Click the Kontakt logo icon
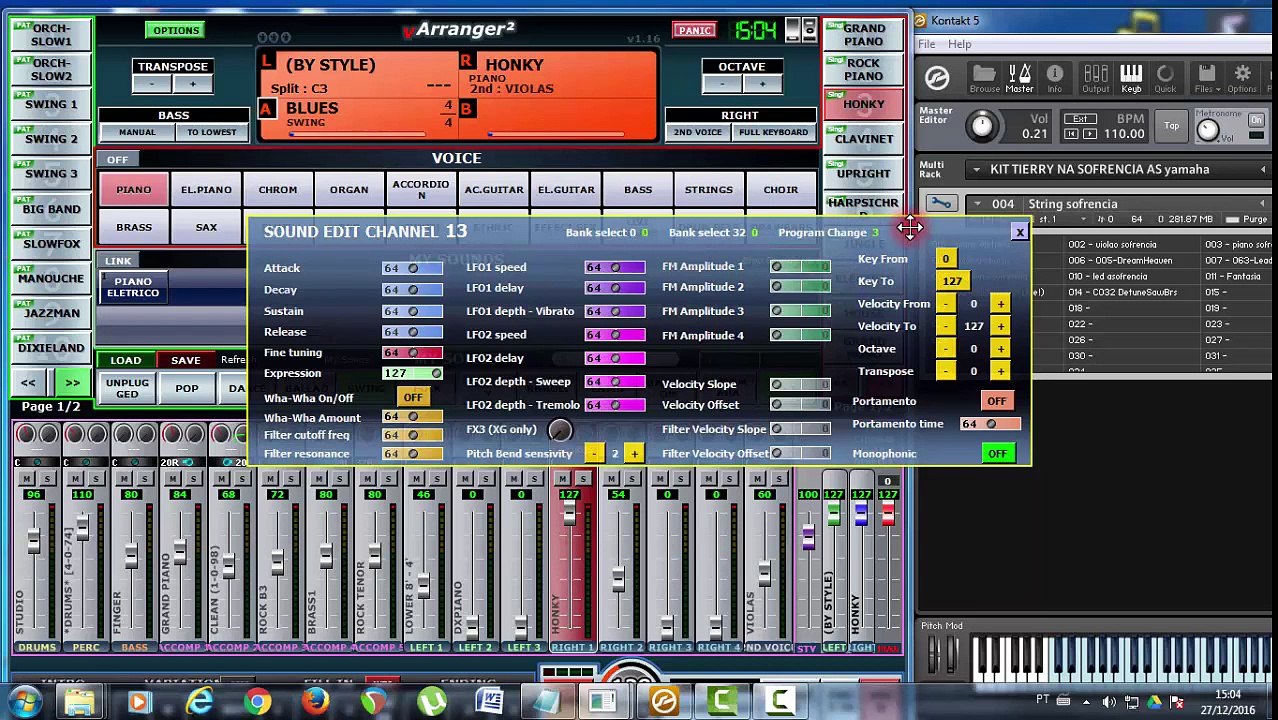1278x720 pixels. (x=937, y=78)
